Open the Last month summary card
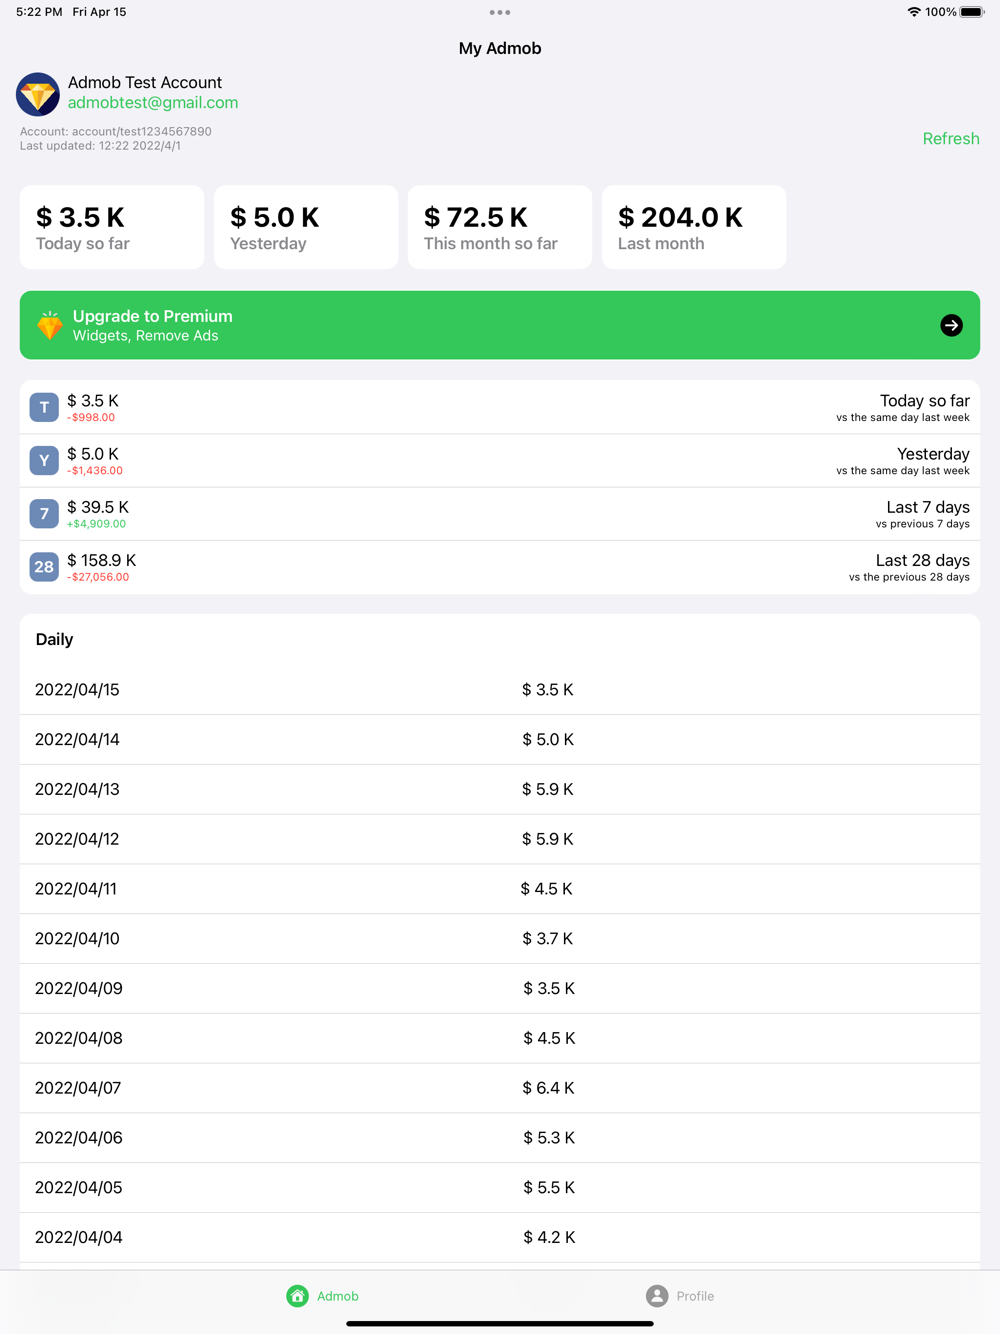The image size is (1000, 1334). [694, 227]
